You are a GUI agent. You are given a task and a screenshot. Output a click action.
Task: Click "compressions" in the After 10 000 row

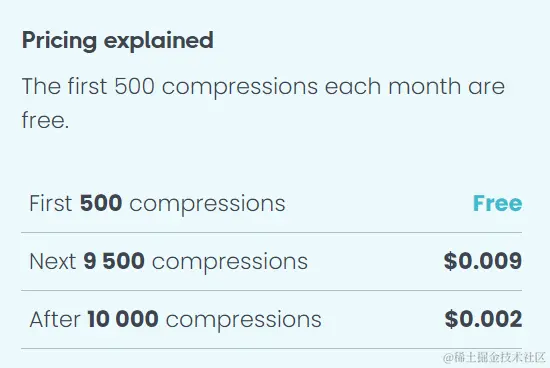click(243, 321)
